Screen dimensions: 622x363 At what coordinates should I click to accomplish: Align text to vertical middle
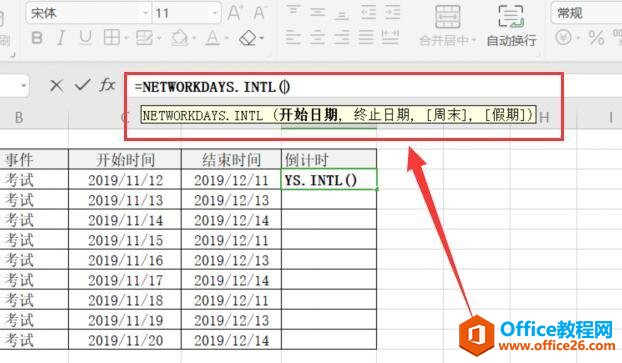(x=317, y=12)
